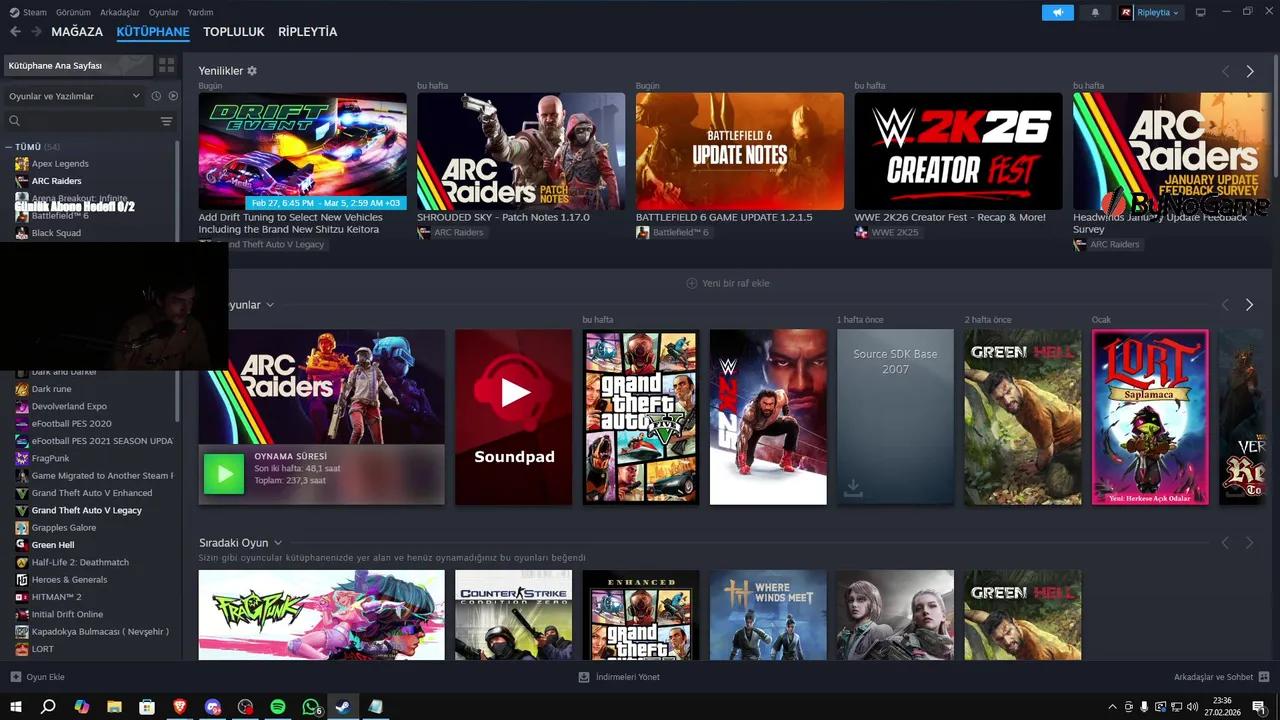Go forward with the right navigation arrow

point(36,32)
